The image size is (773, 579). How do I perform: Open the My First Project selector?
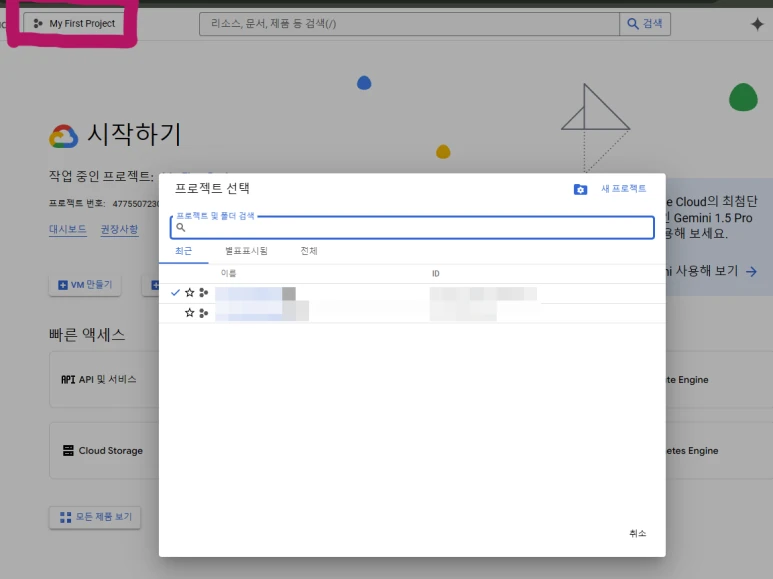(74, 23)
